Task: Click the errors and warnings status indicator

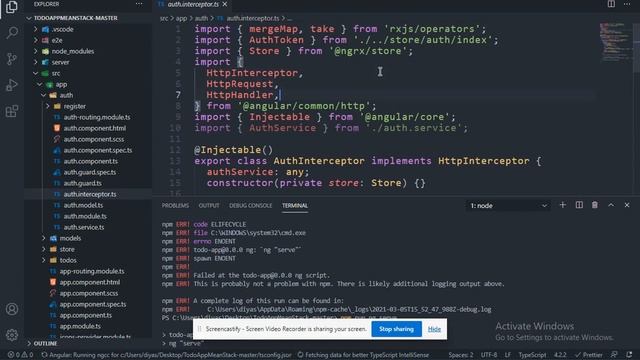Action: 20,355
